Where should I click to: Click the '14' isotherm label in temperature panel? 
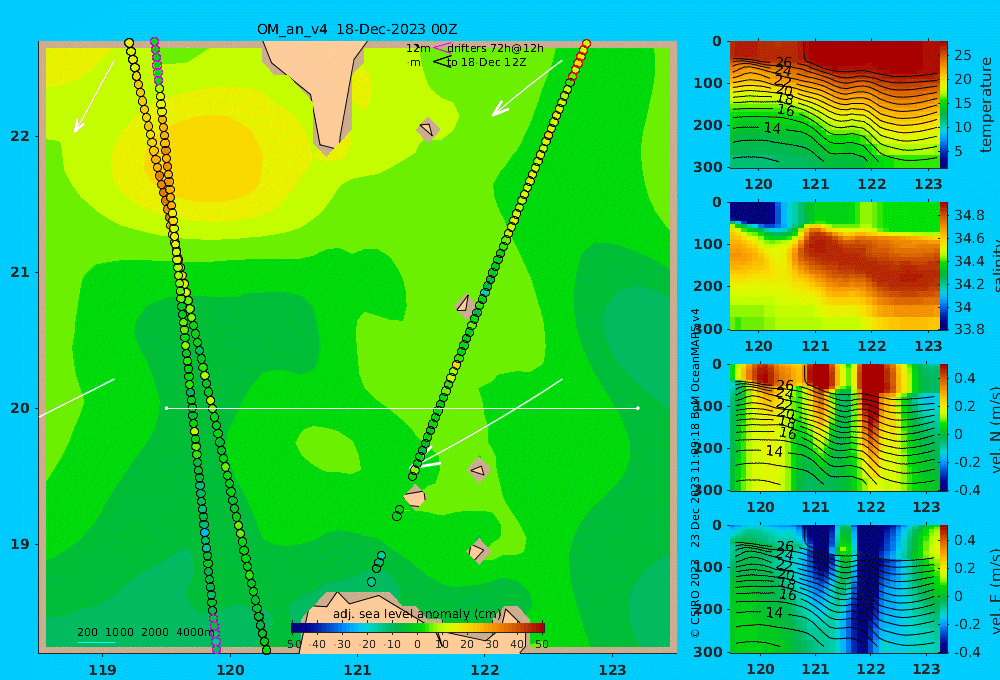tap(772, 128)
